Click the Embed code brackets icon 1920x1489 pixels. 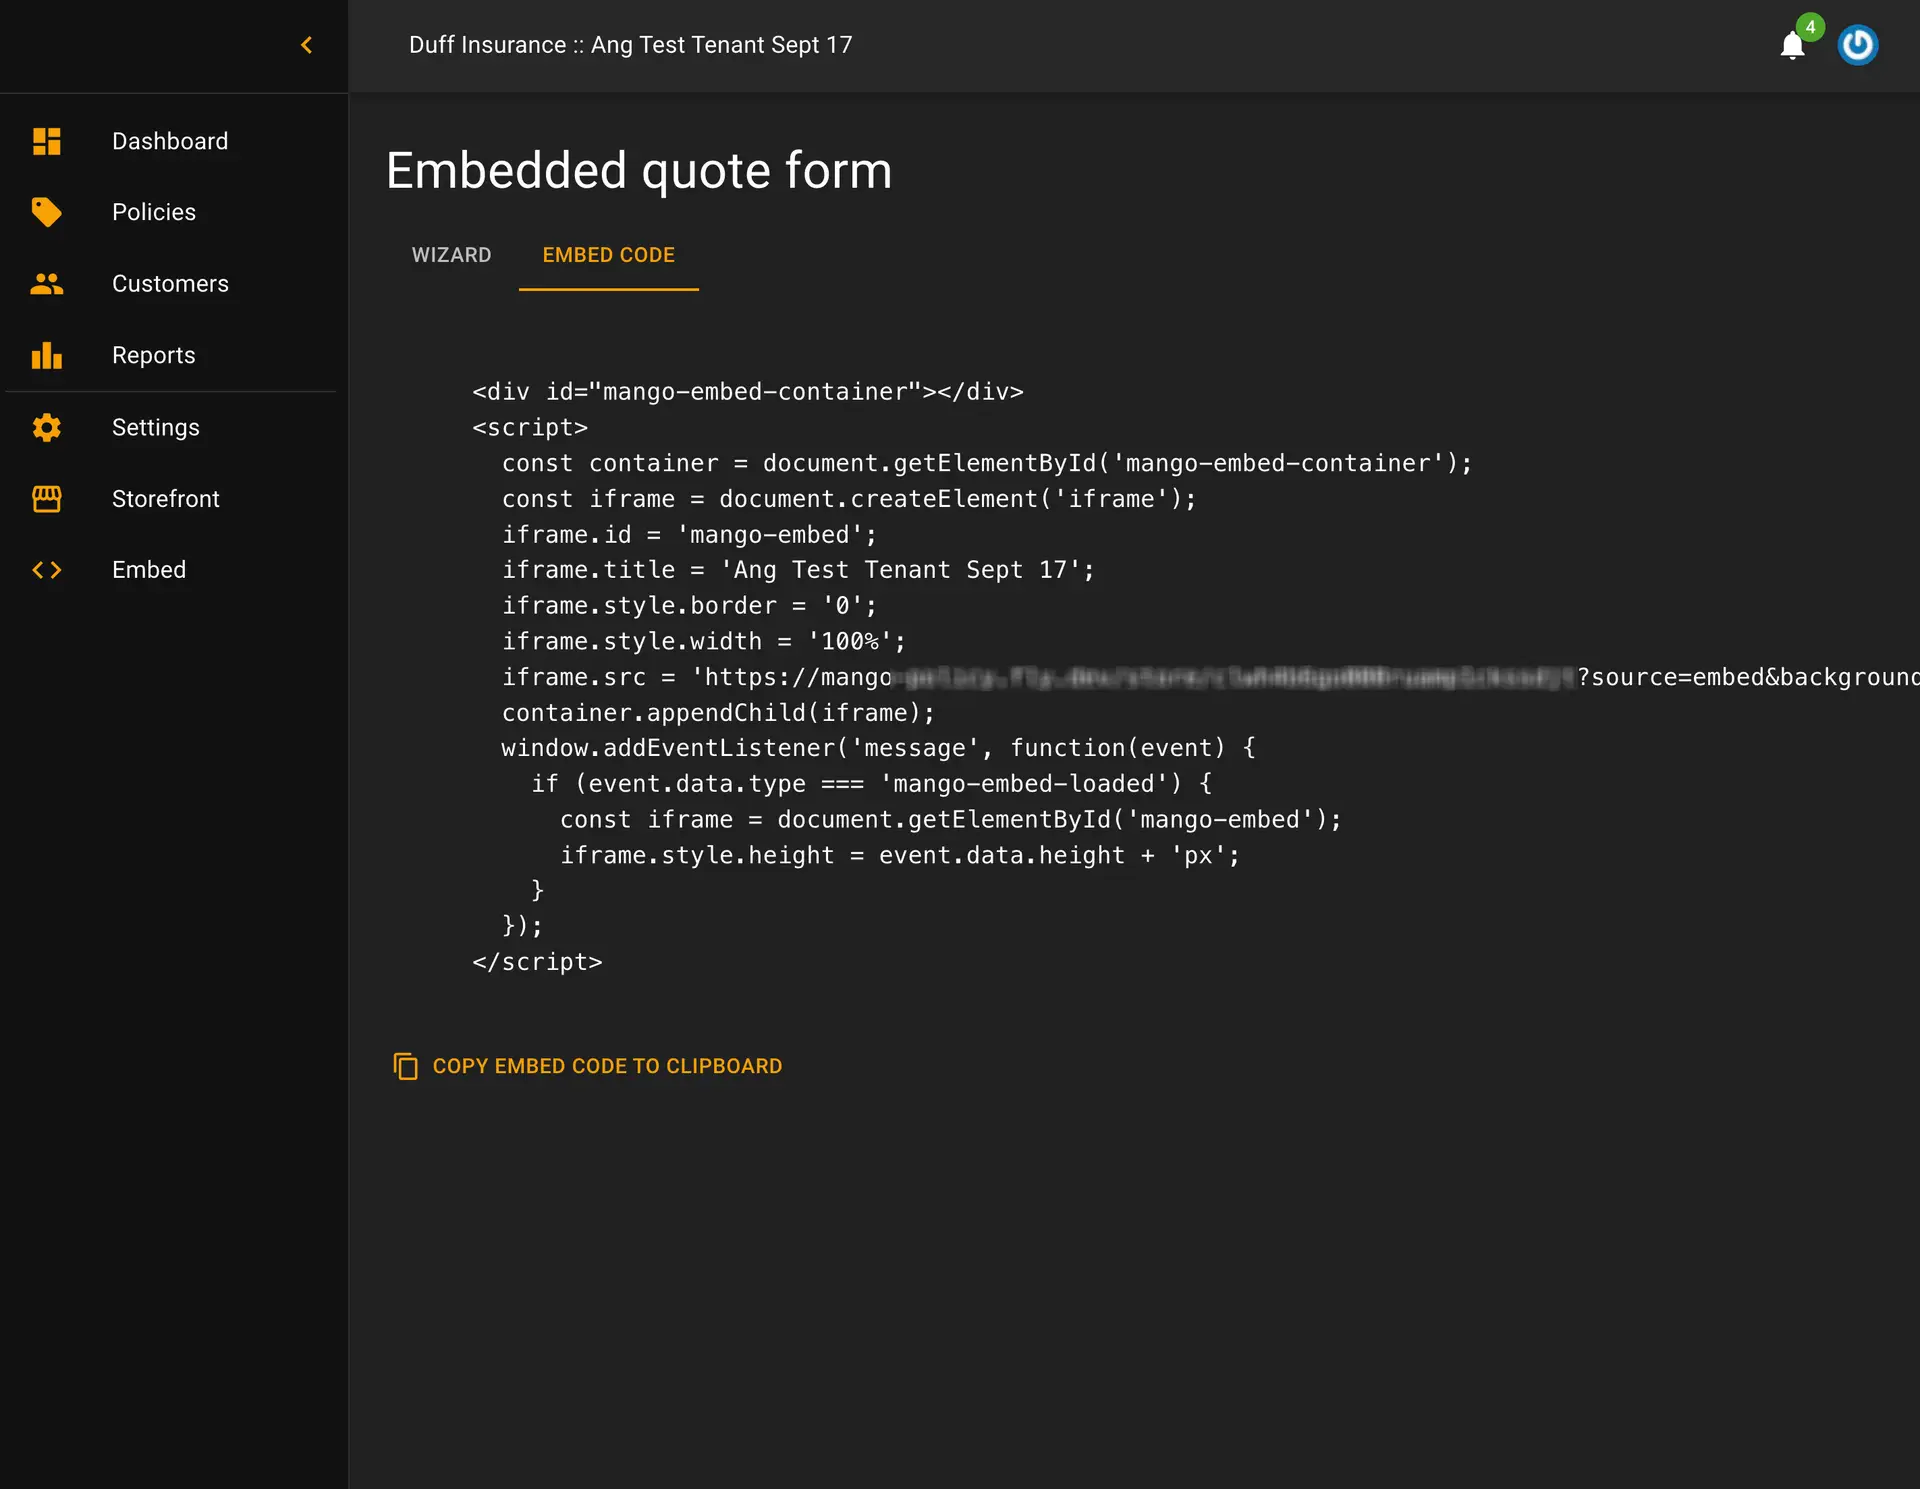tap(47, 570)
